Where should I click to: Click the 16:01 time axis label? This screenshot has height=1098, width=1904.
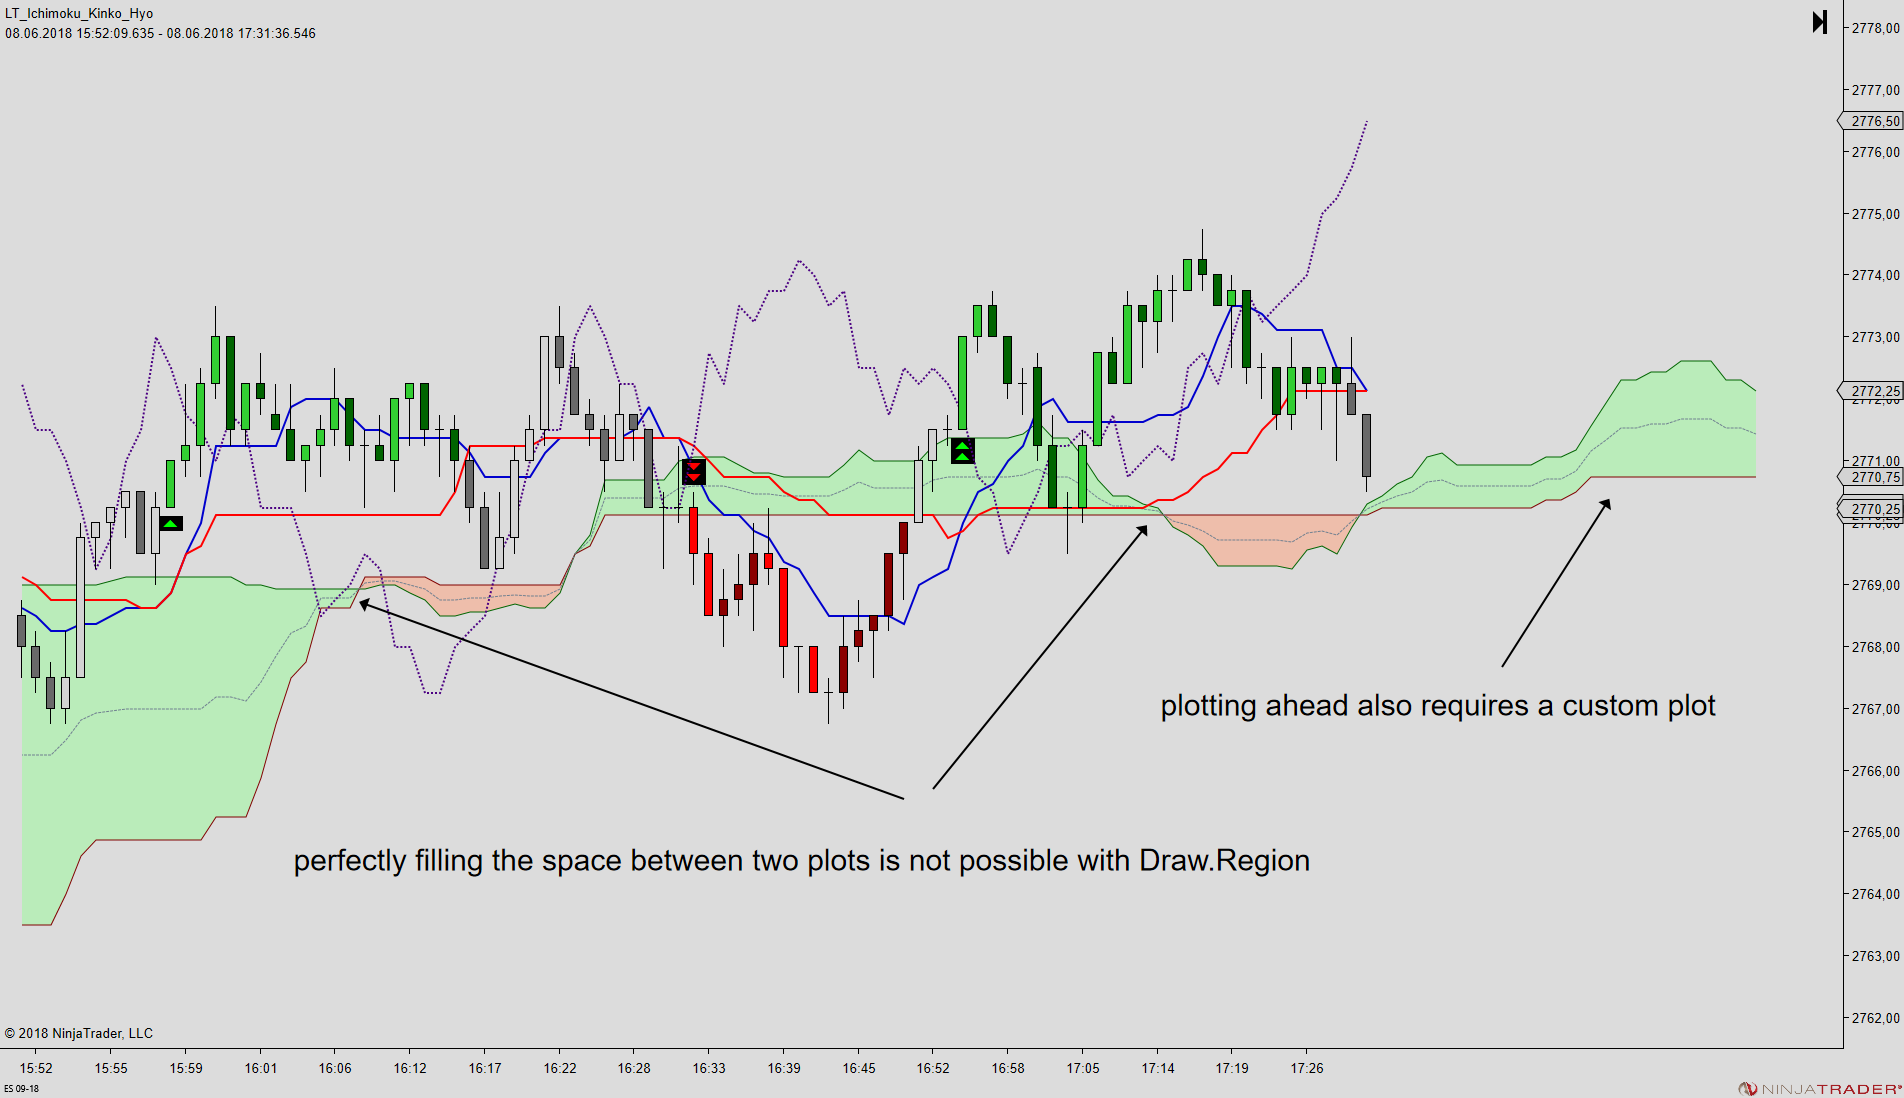(261, 1068)
